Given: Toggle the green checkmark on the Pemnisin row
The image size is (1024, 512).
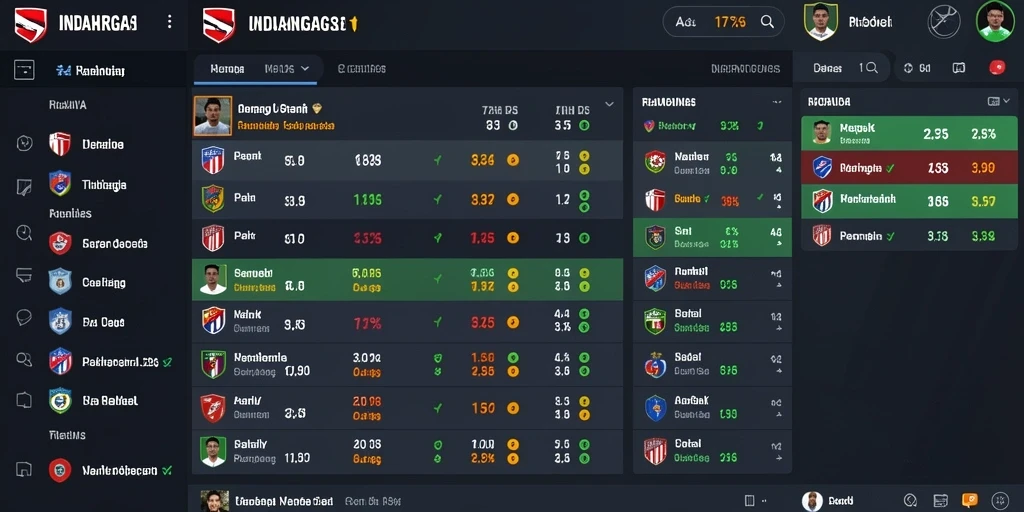Looking at the screenshot, I should [891, 236].
